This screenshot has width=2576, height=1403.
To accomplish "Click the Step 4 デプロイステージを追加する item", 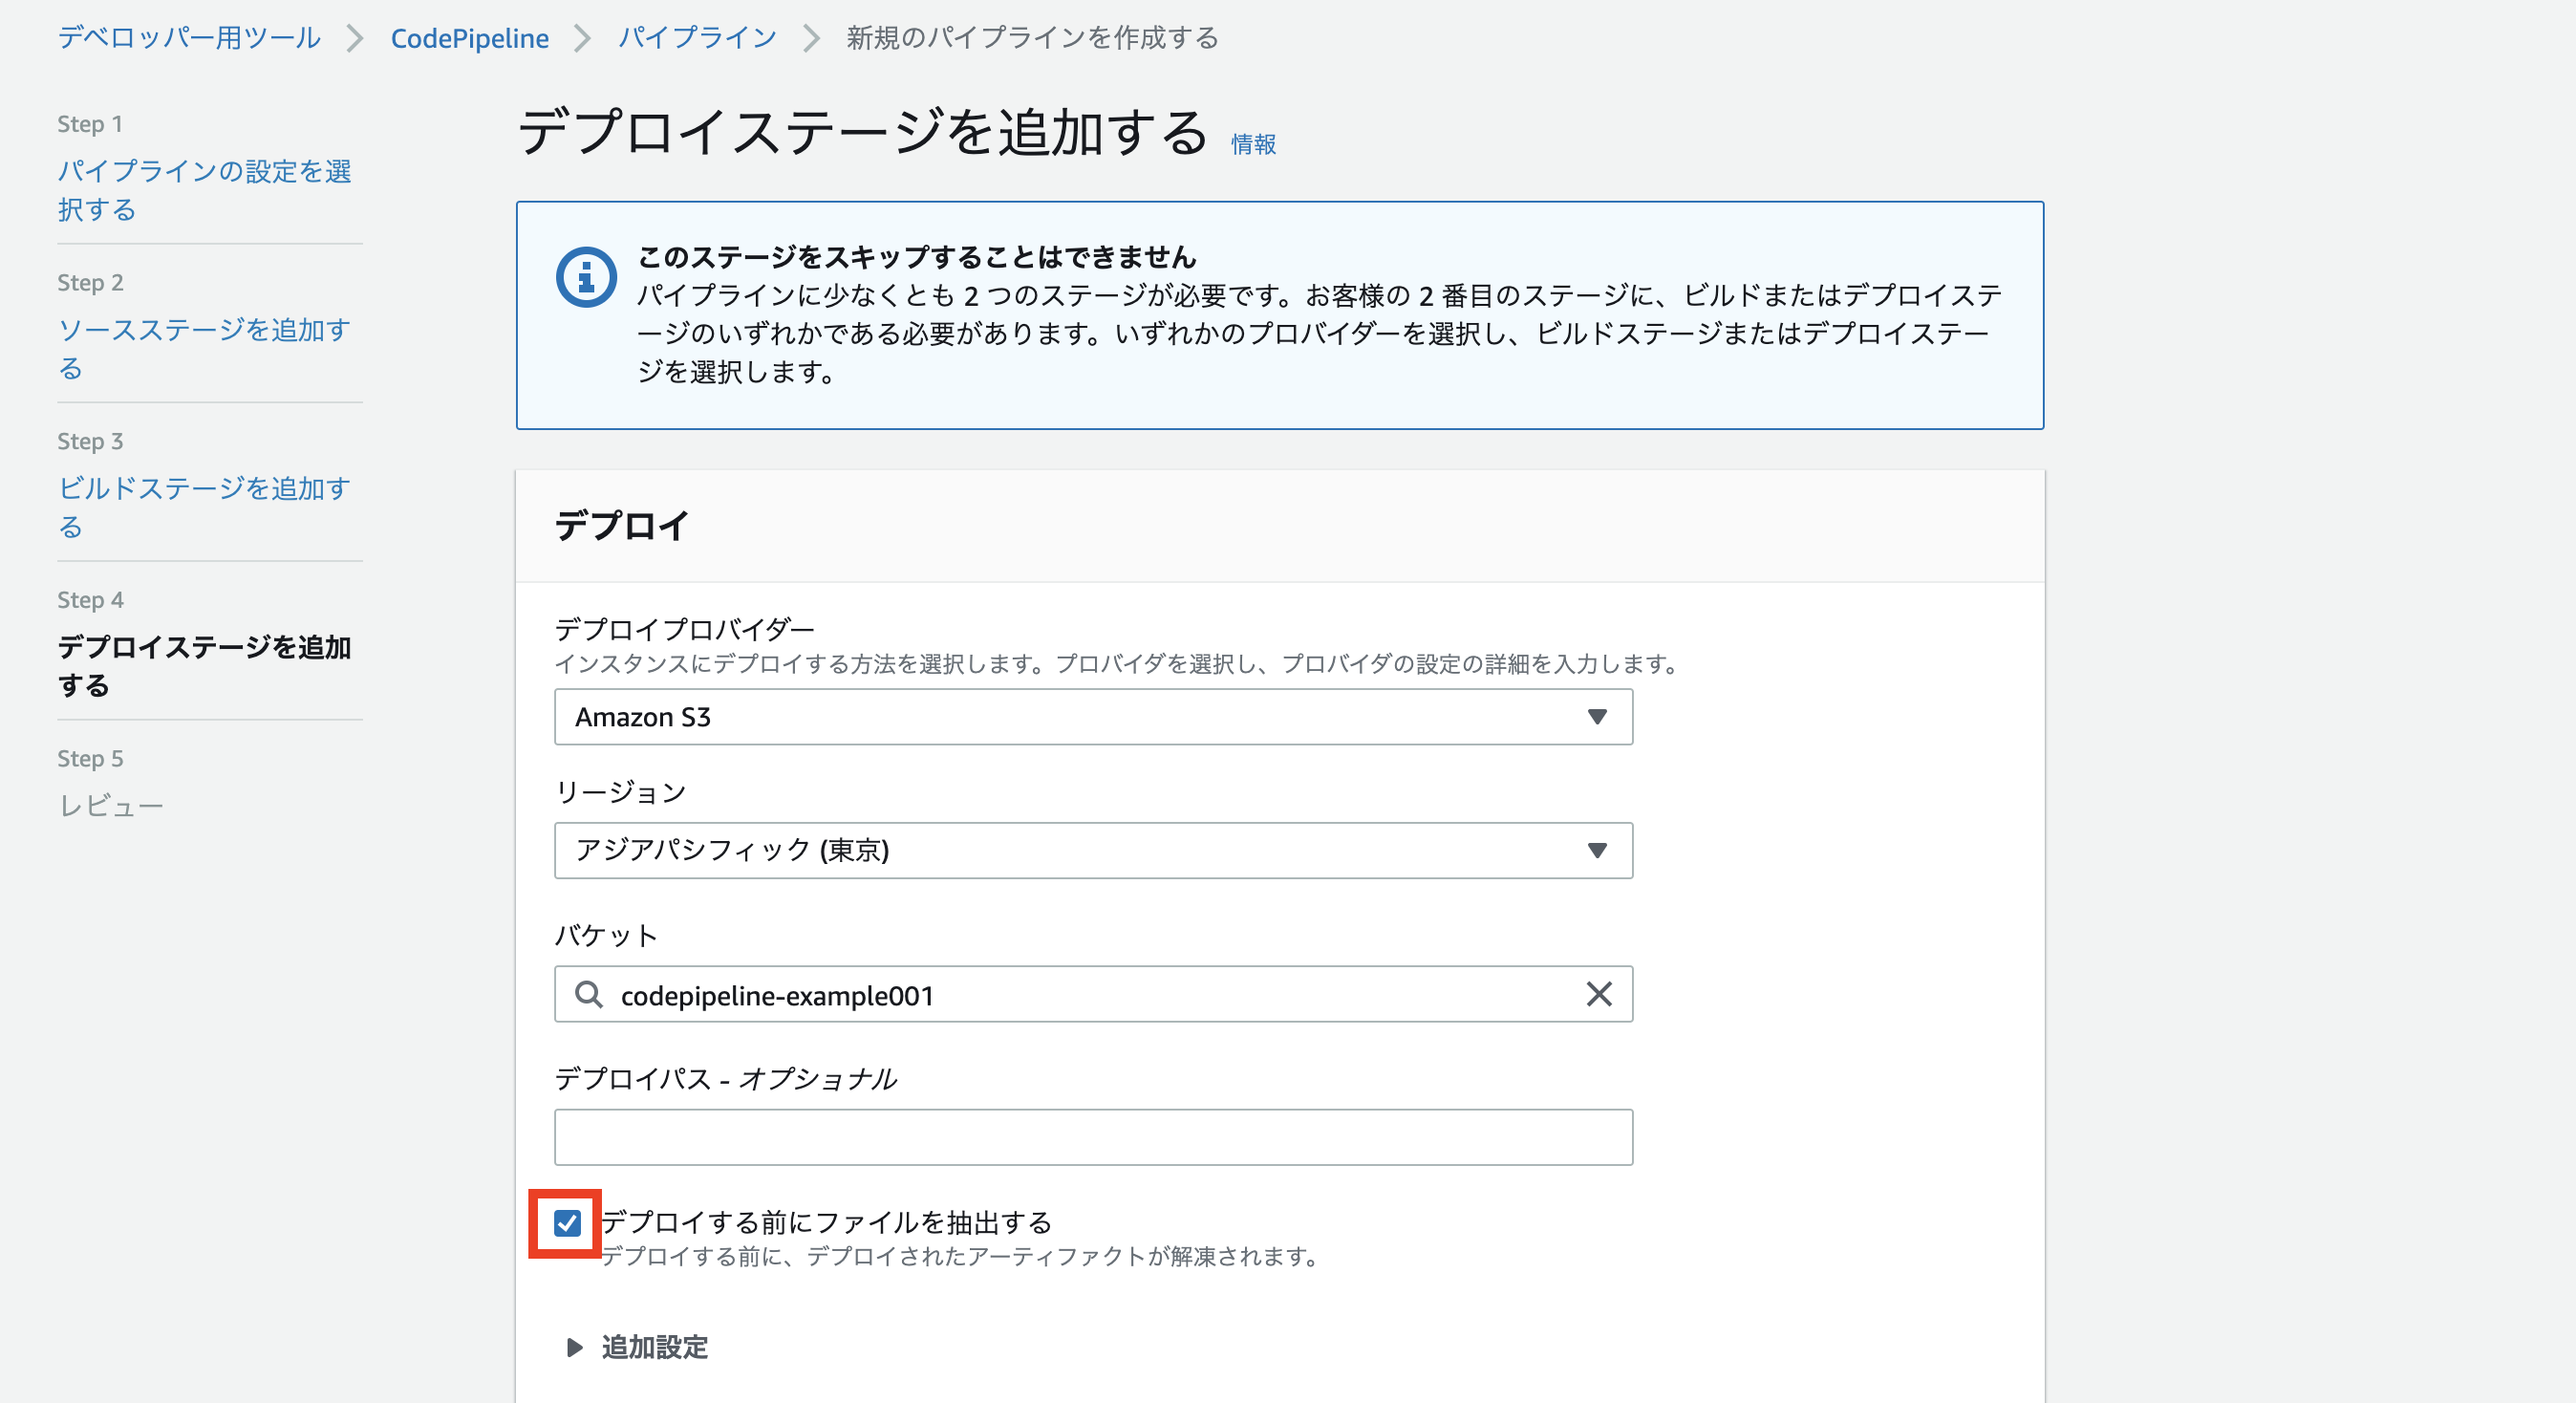I will point(203,666).
